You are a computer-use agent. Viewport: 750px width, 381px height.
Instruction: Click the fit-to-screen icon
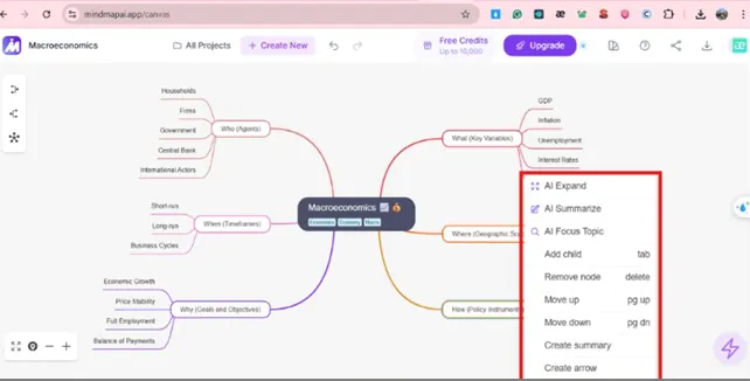(x=16, y=346)
